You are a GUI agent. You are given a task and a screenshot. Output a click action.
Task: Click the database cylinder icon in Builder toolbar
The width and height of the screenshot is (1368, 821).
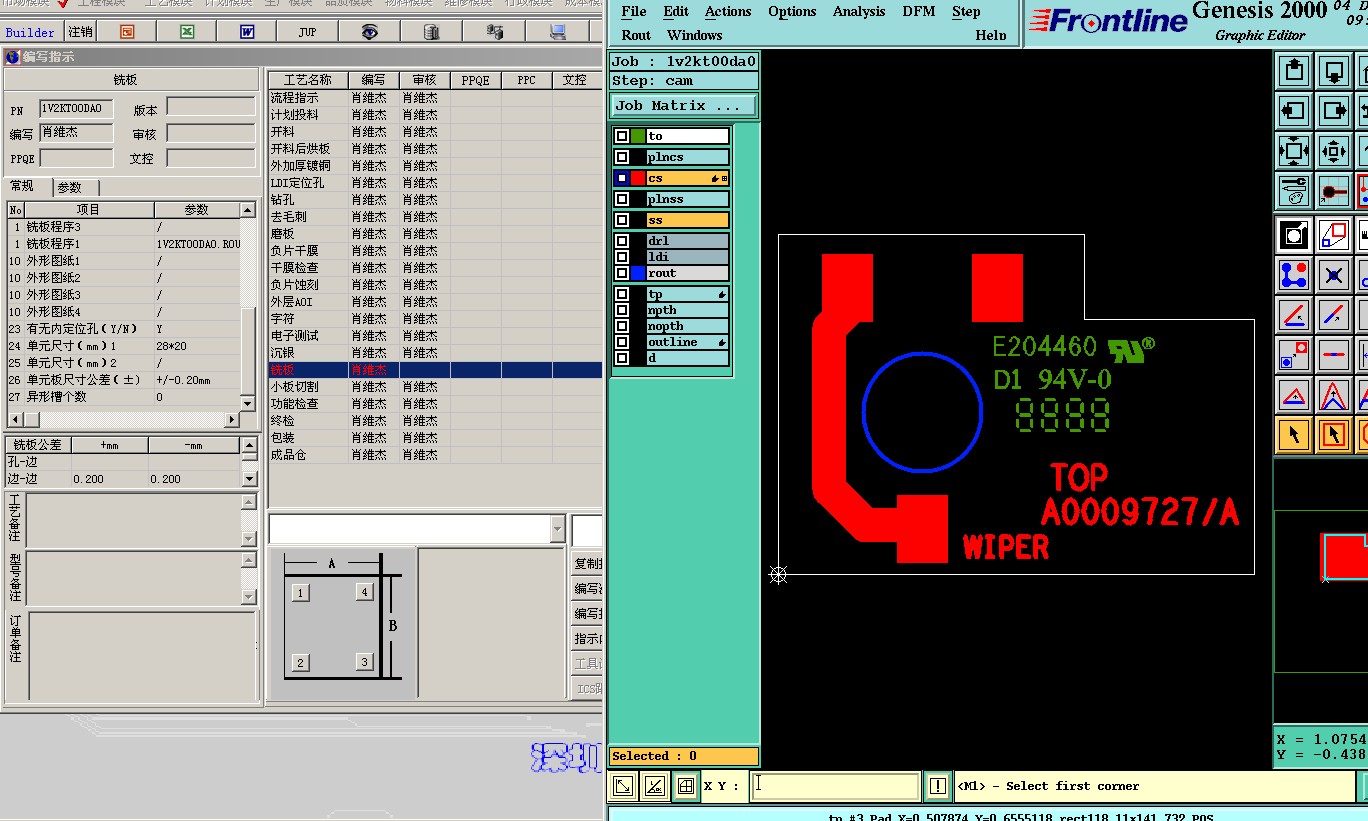click(x=432, y=32)
